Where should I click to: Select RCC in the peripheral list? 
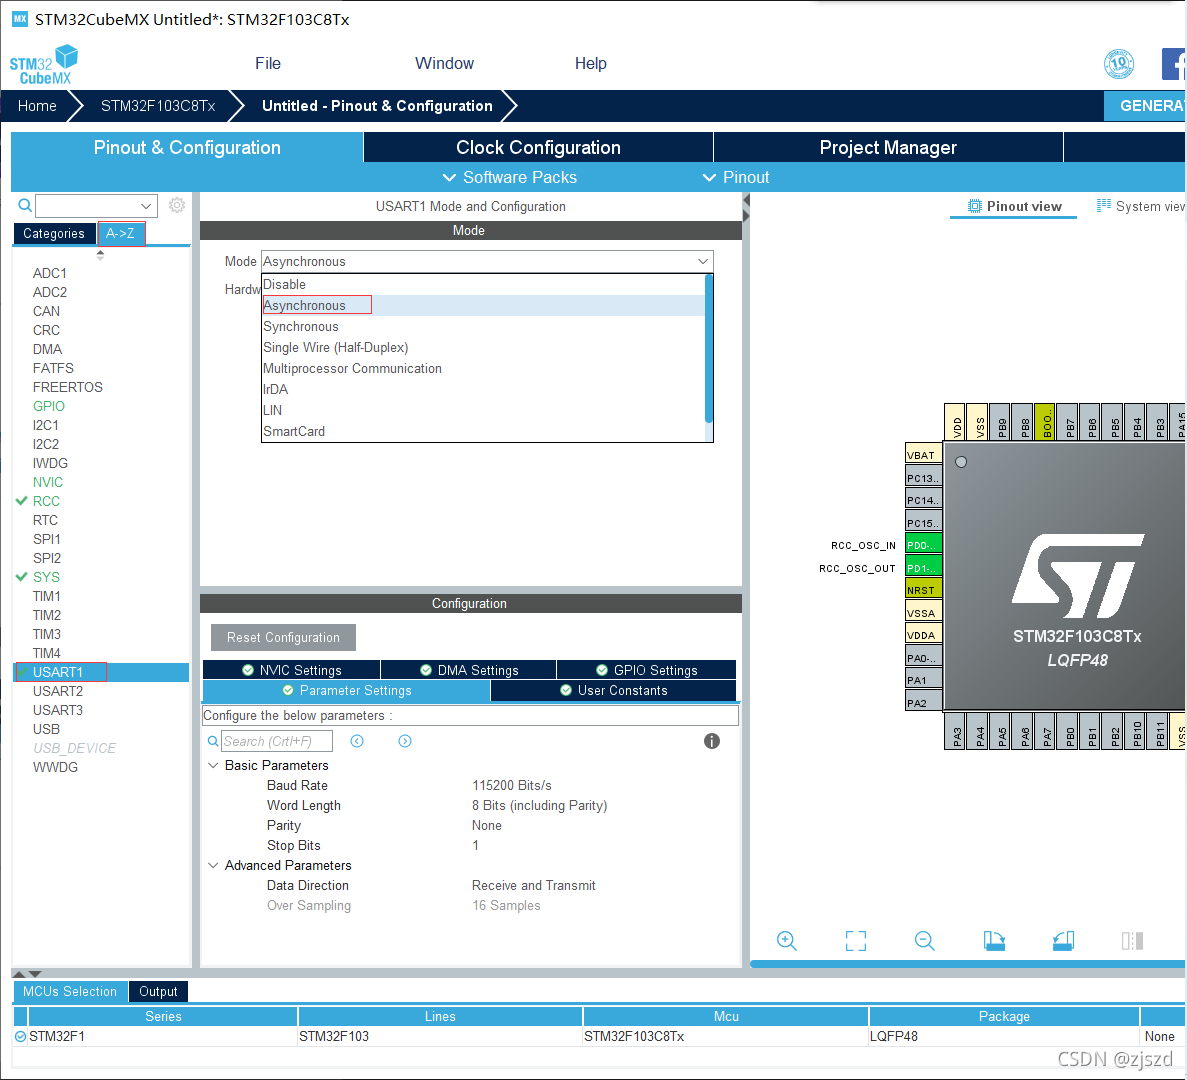pos(46,501)
